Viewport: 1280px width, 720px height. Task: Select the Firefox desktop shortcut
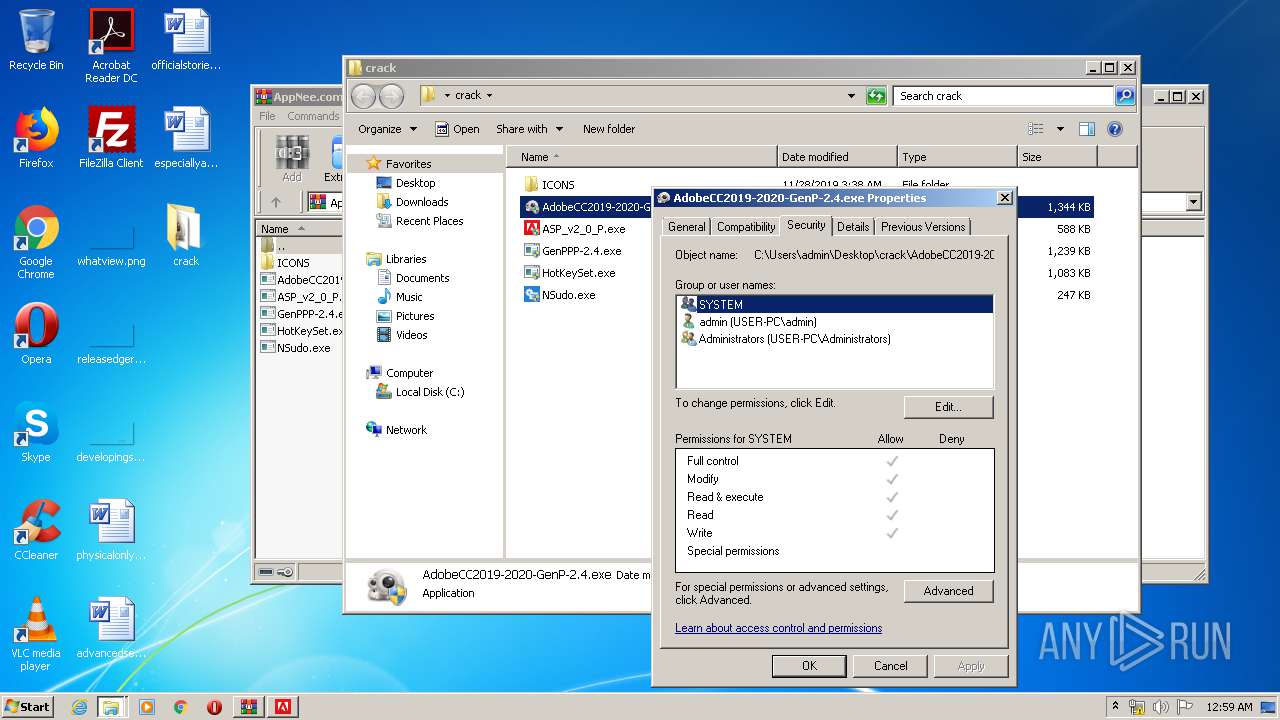(36, 138)
